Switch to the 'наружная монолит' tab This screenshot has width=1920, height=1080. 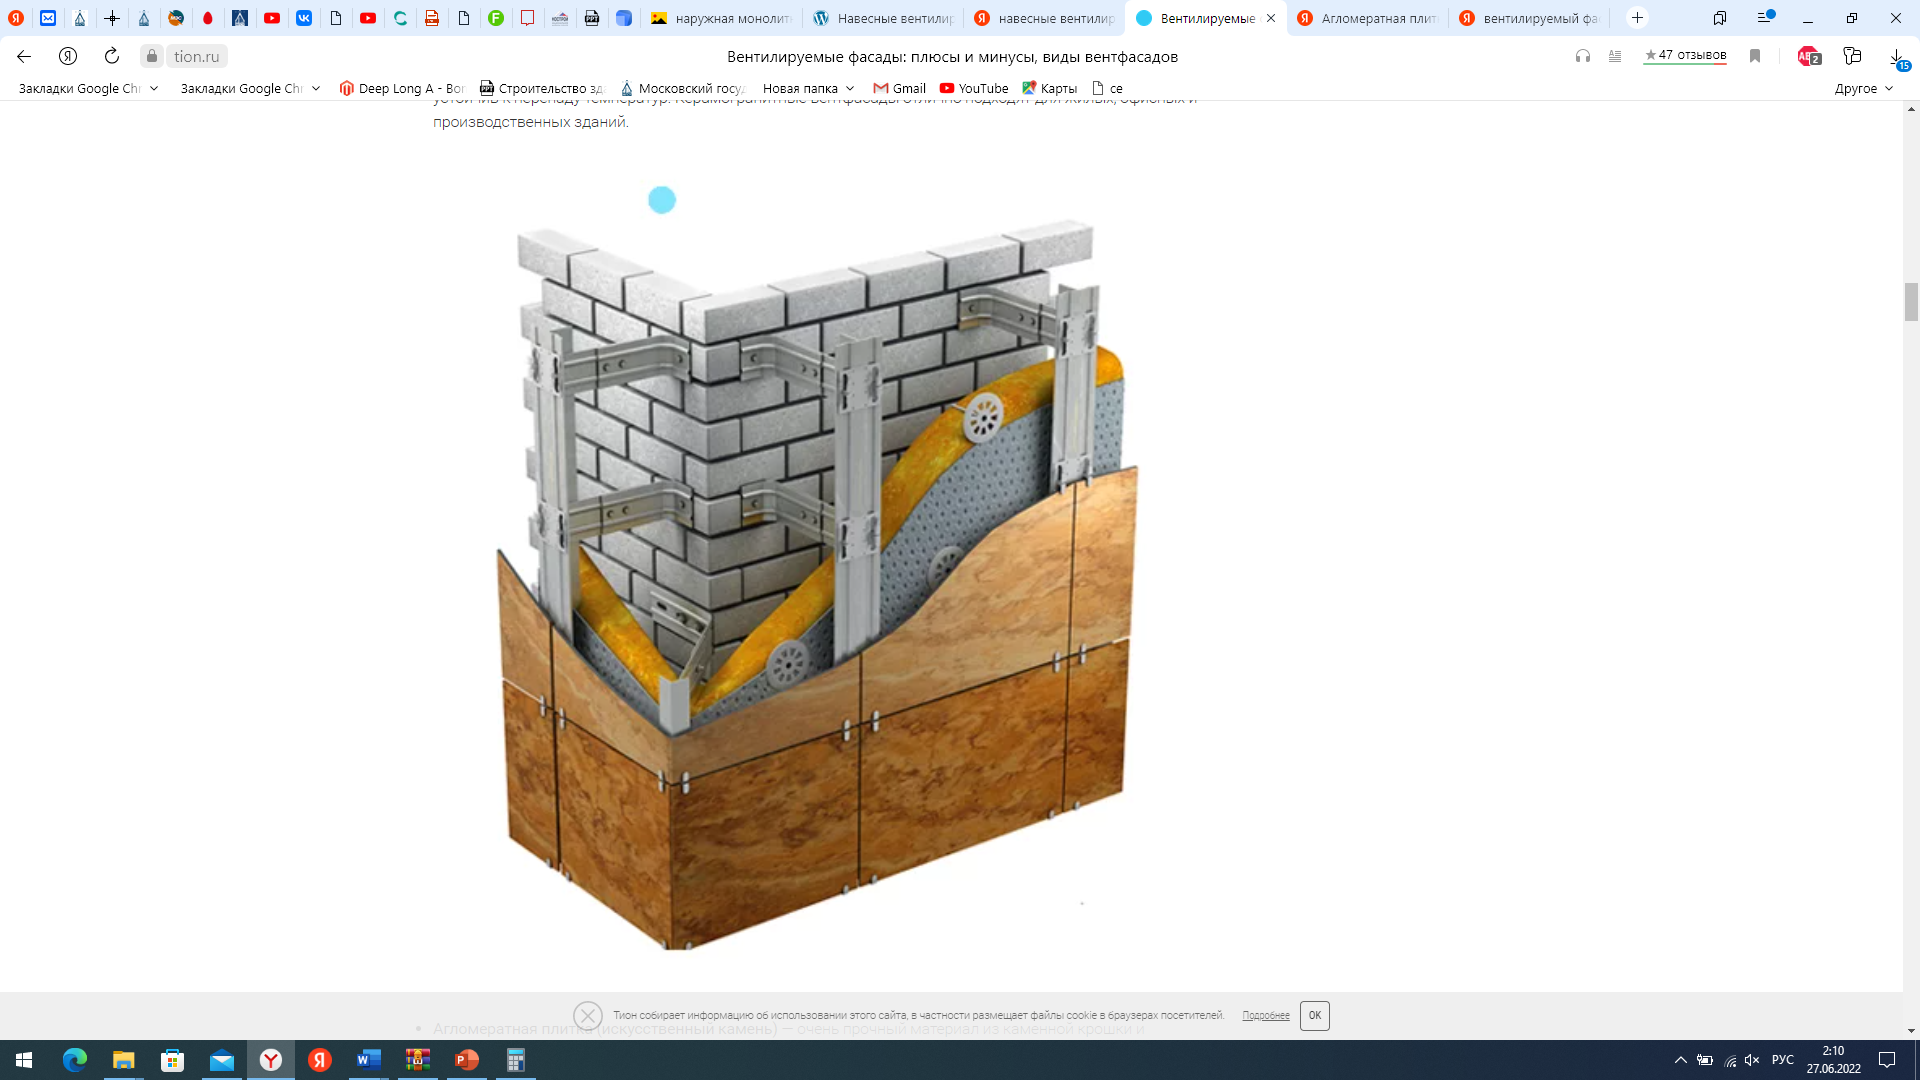721,18
